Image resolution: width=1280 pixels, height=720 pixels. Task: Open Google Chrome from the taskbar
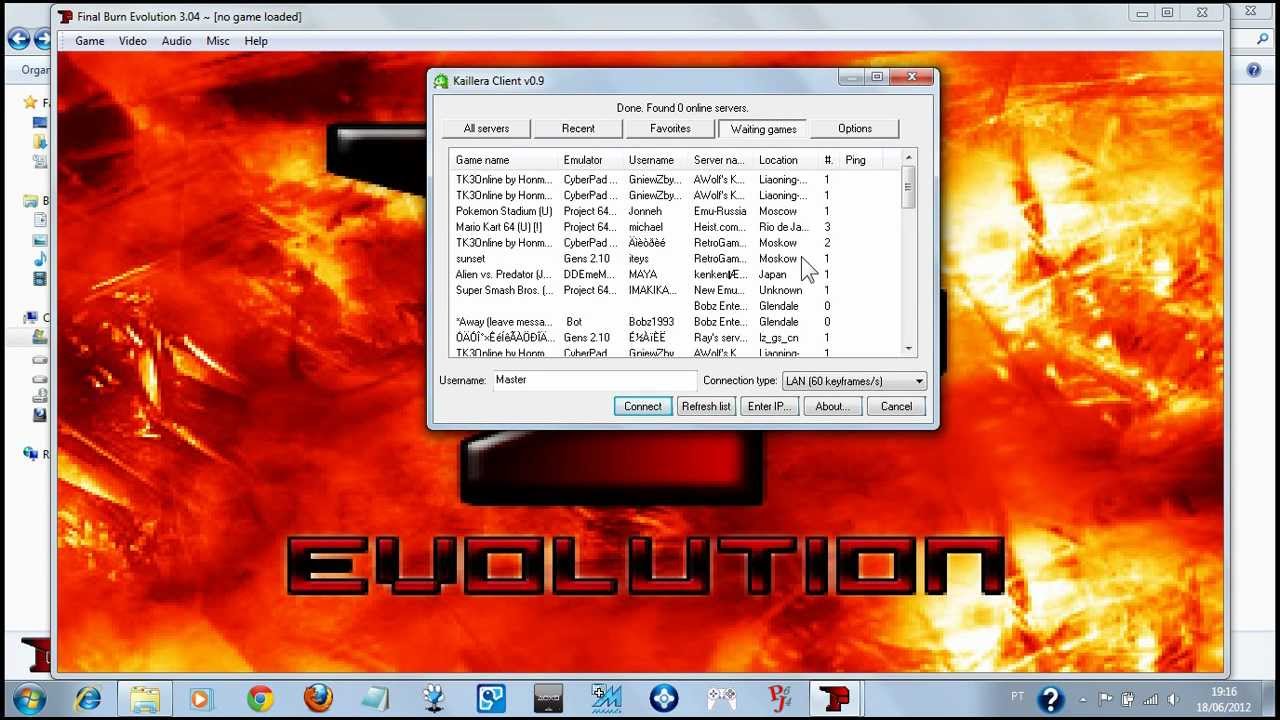pyautogui.click(x=260, y=698)
